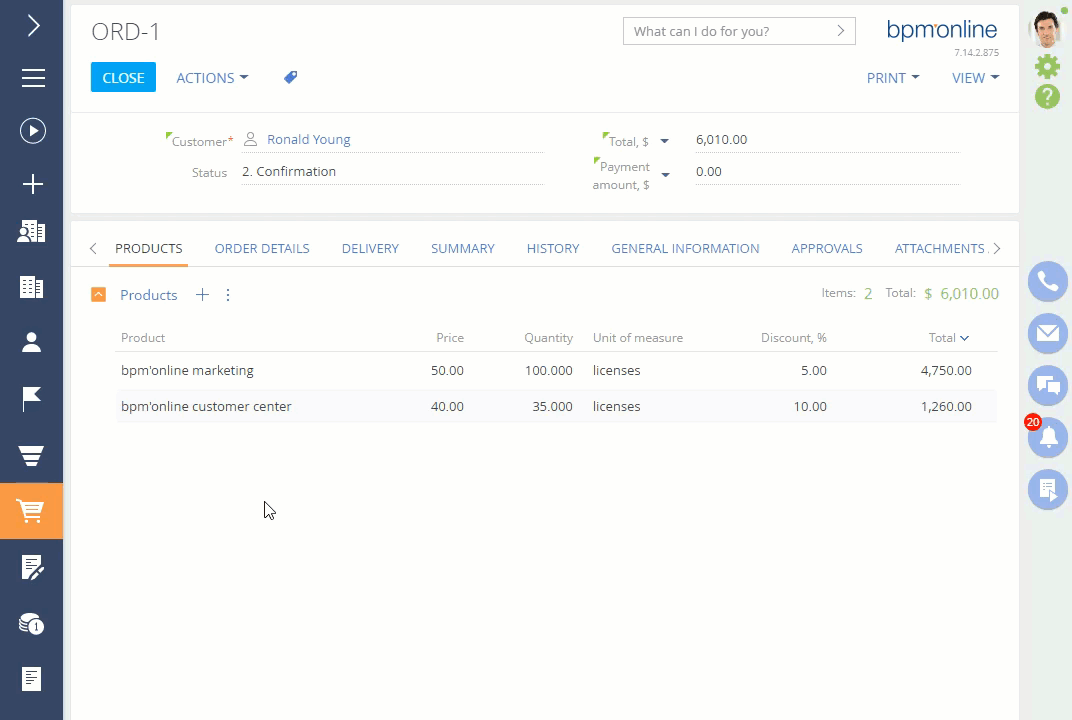
Task: Open the Orders shopping cart section
Action: (x=31, y=511)
